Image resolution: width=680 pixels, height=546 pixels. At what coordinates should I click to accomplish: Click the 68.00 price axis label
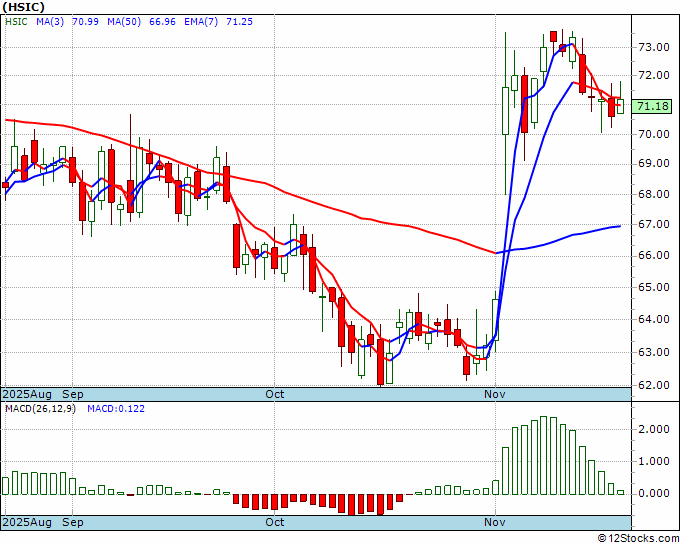pos(654,194)
